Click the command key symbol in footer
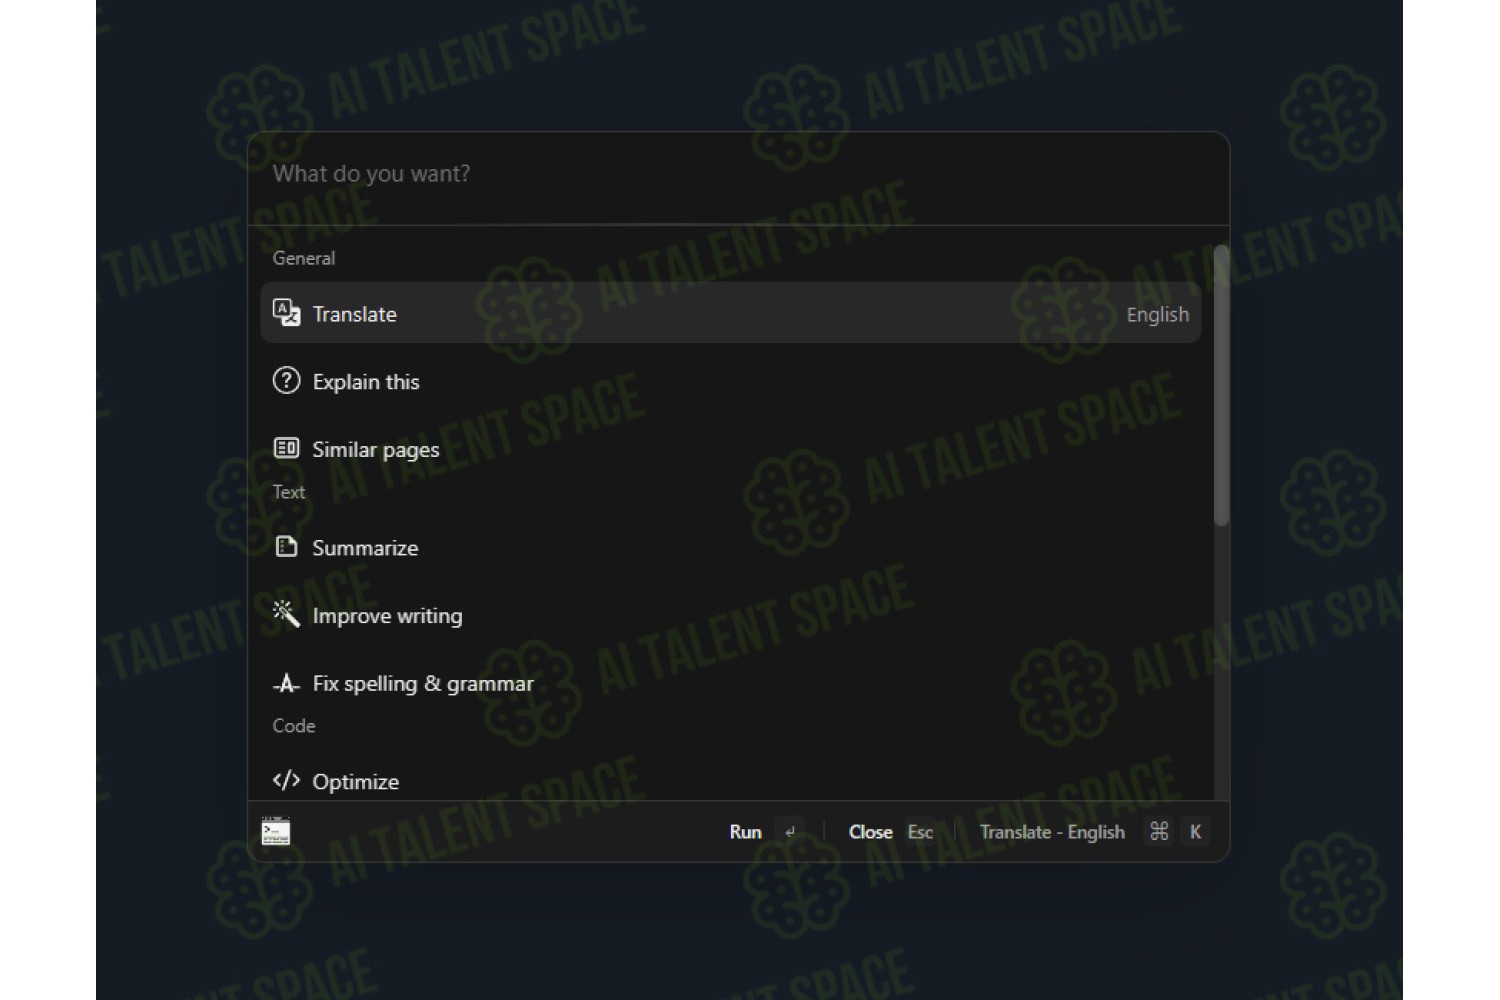The width and height of the screenshot is (1500, 1000). (1159, 832)
